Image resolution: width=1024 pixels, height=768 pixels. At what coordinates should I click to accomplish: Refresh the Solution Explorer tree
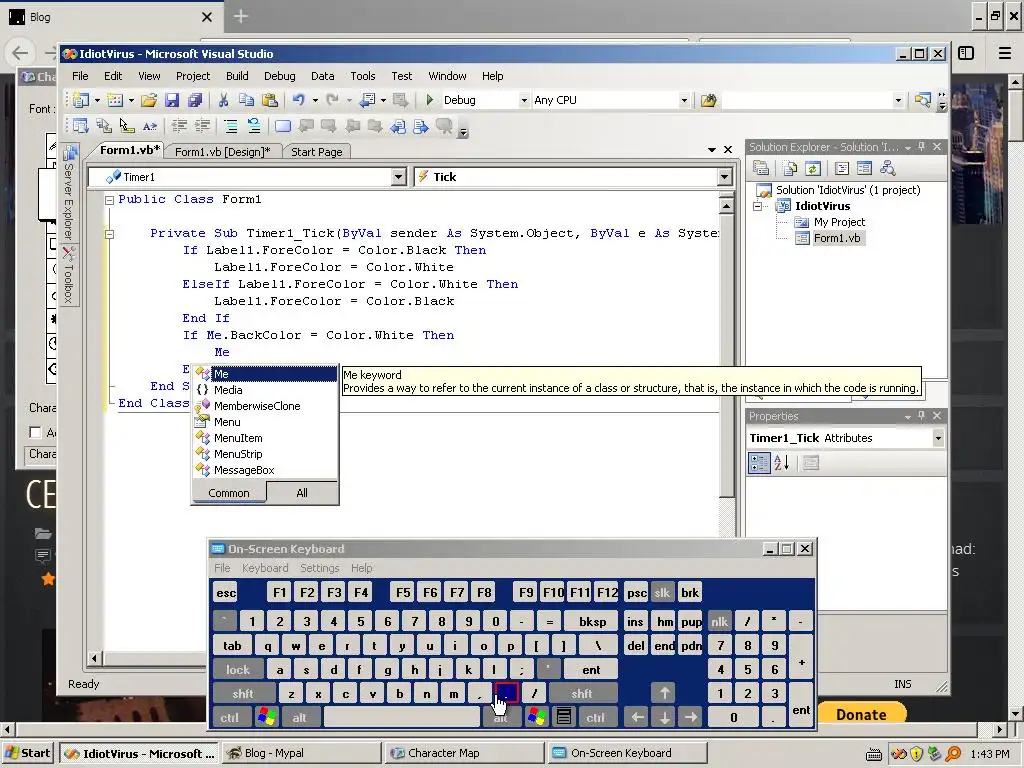(x=812, y=168)
